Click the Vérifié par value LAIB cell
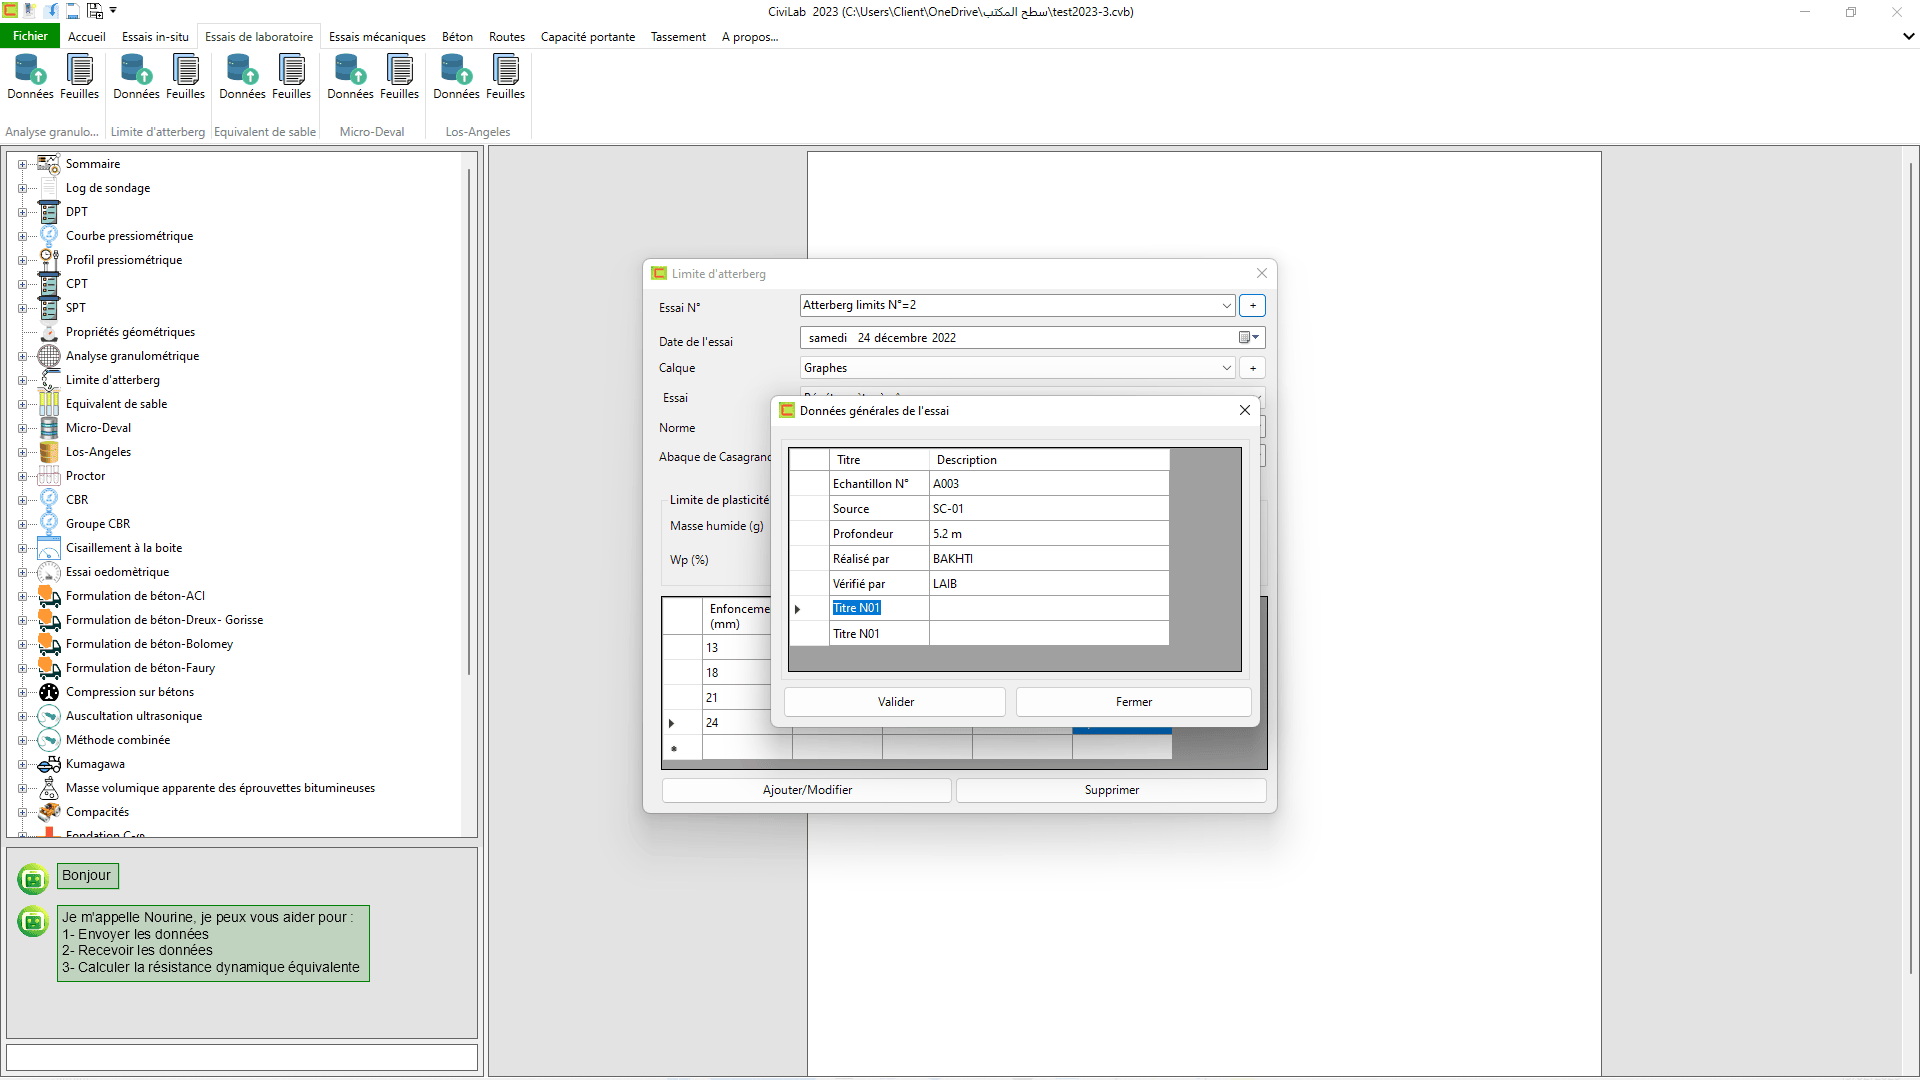The width and height of the screenshot is (1920, 1080). click(x=1048, y=584)
